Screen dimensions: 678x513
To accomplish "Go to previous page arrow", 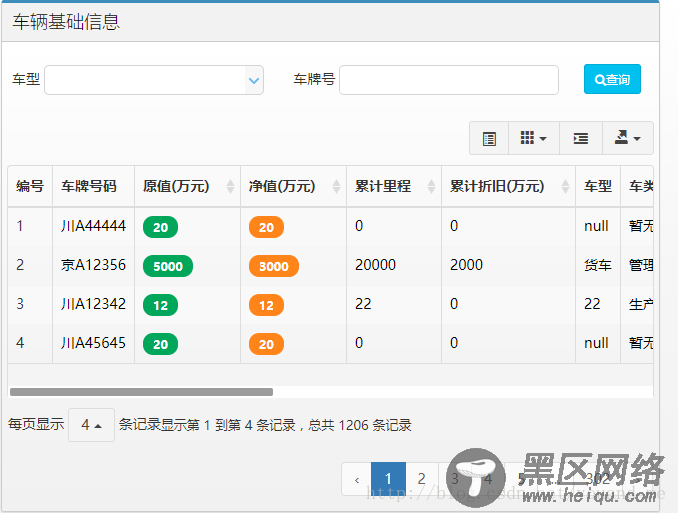I will 357,479.
